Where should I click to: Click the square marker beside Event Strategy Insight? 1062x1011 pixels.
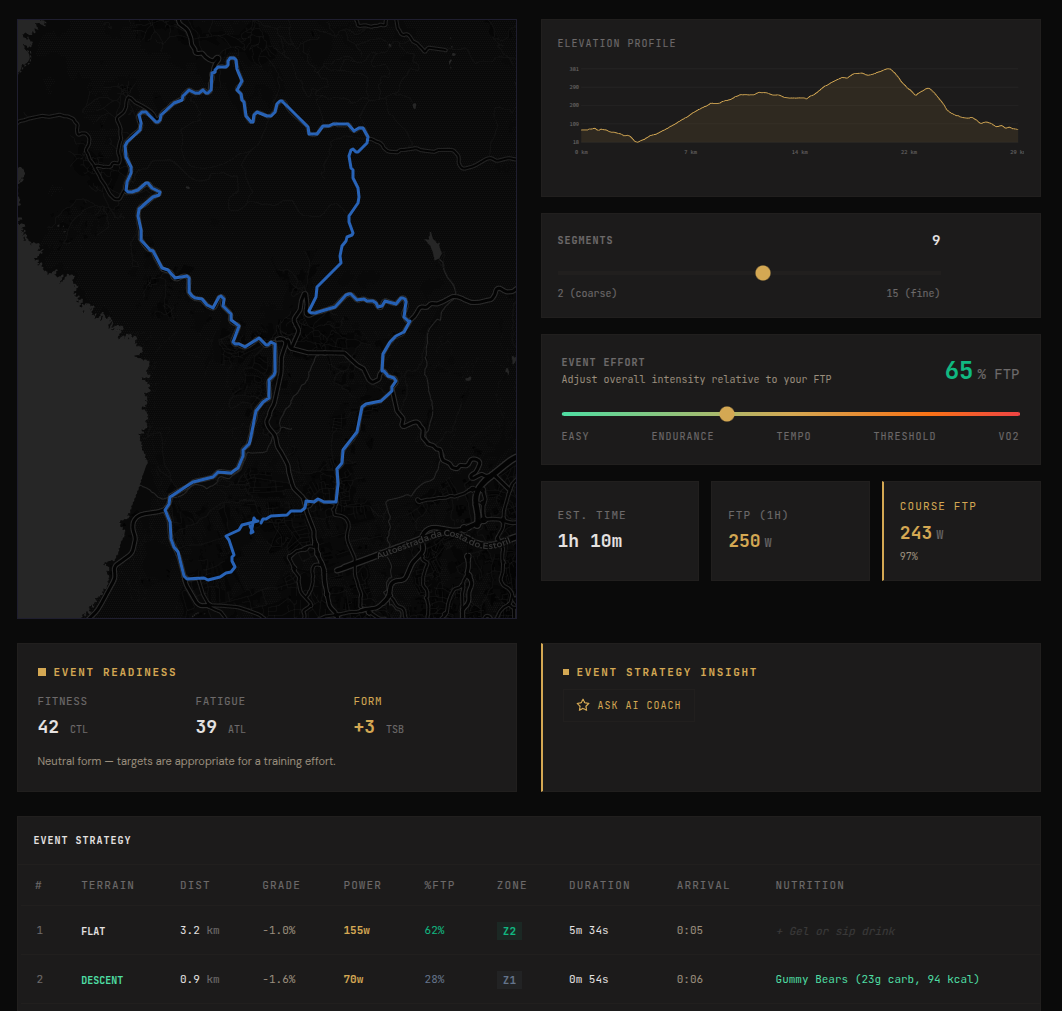[566, 673]
